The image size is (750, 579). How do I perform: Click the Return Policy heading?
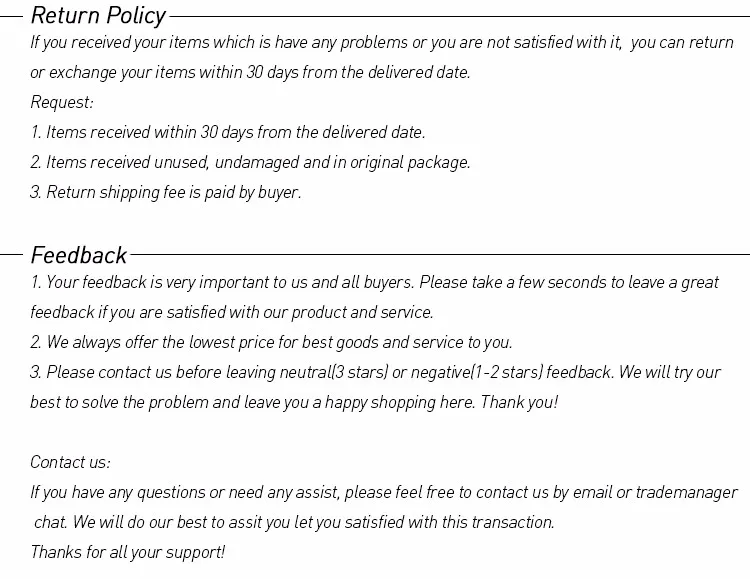(x=98, y=15)
